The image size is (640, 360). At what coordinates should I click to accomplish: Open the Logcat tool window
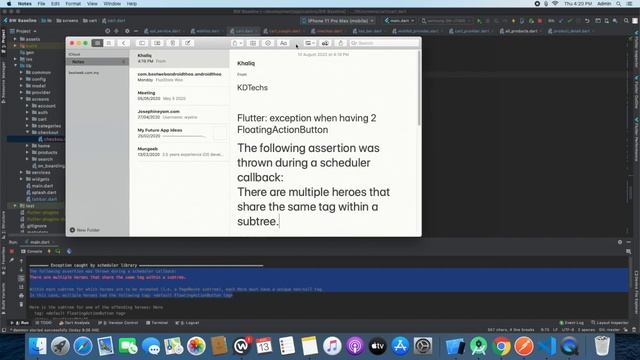[x=187, y=323]
